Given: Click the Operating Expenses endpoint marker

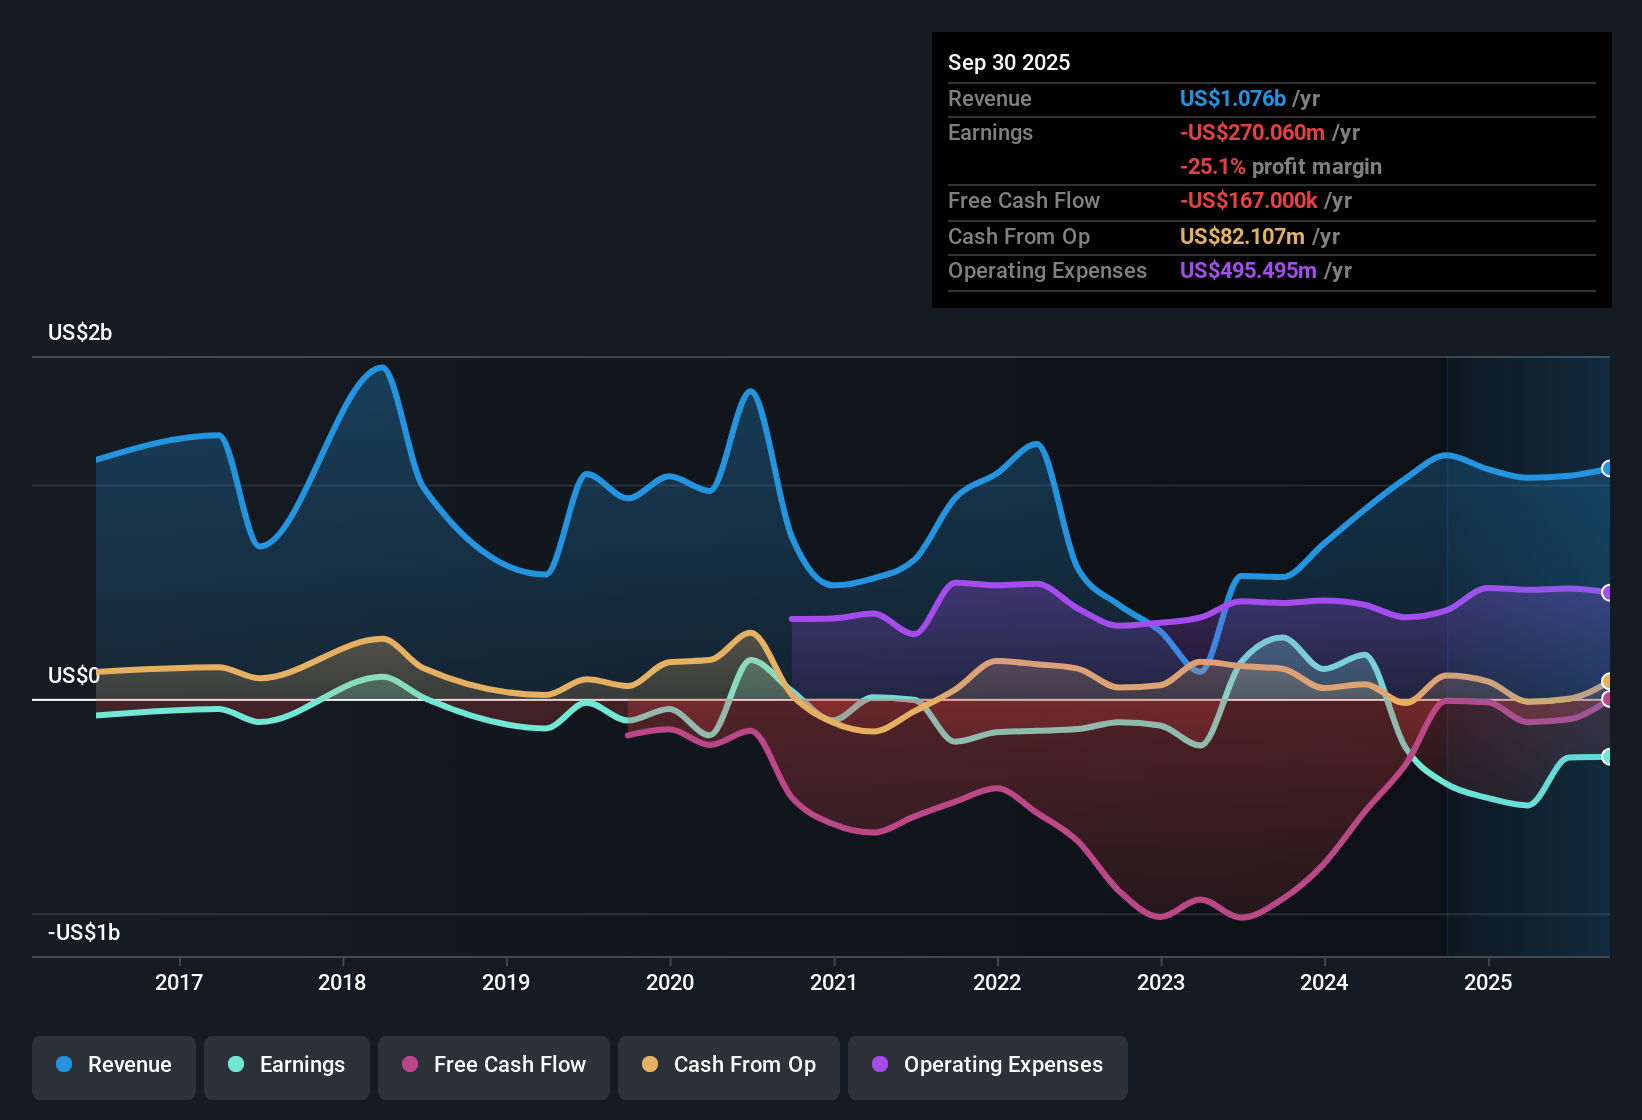Looking at the screenshot, I should pyautogui.click(x=1608, y=592).
